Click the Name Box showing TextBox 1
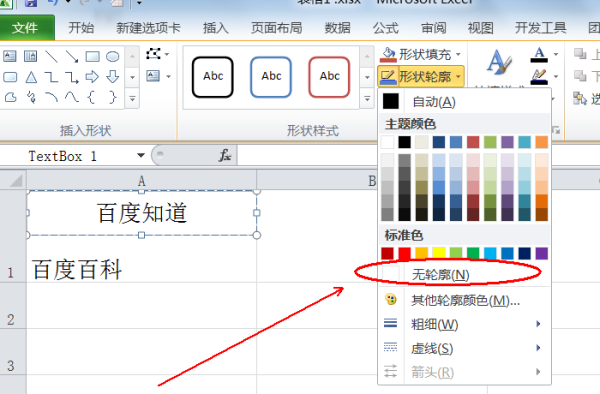 click(74, 156)
